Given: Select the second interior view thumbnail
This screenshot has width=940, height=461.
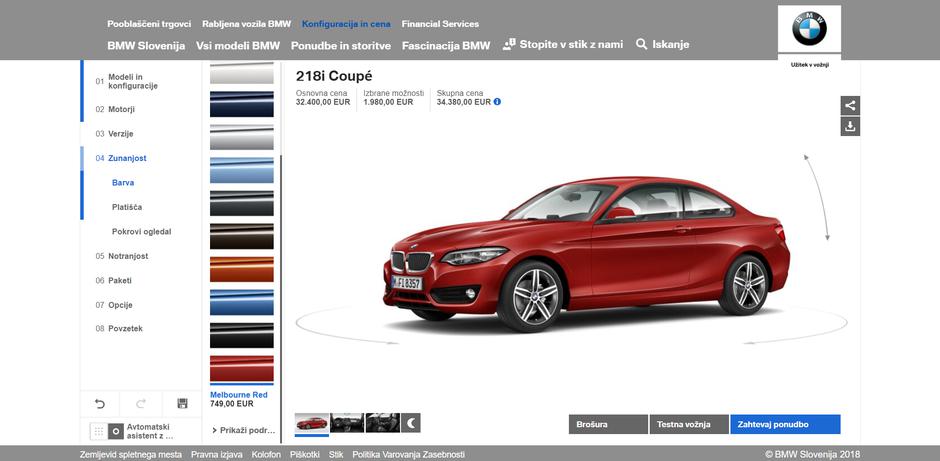Looking at the screenshot, I should 382,423.
